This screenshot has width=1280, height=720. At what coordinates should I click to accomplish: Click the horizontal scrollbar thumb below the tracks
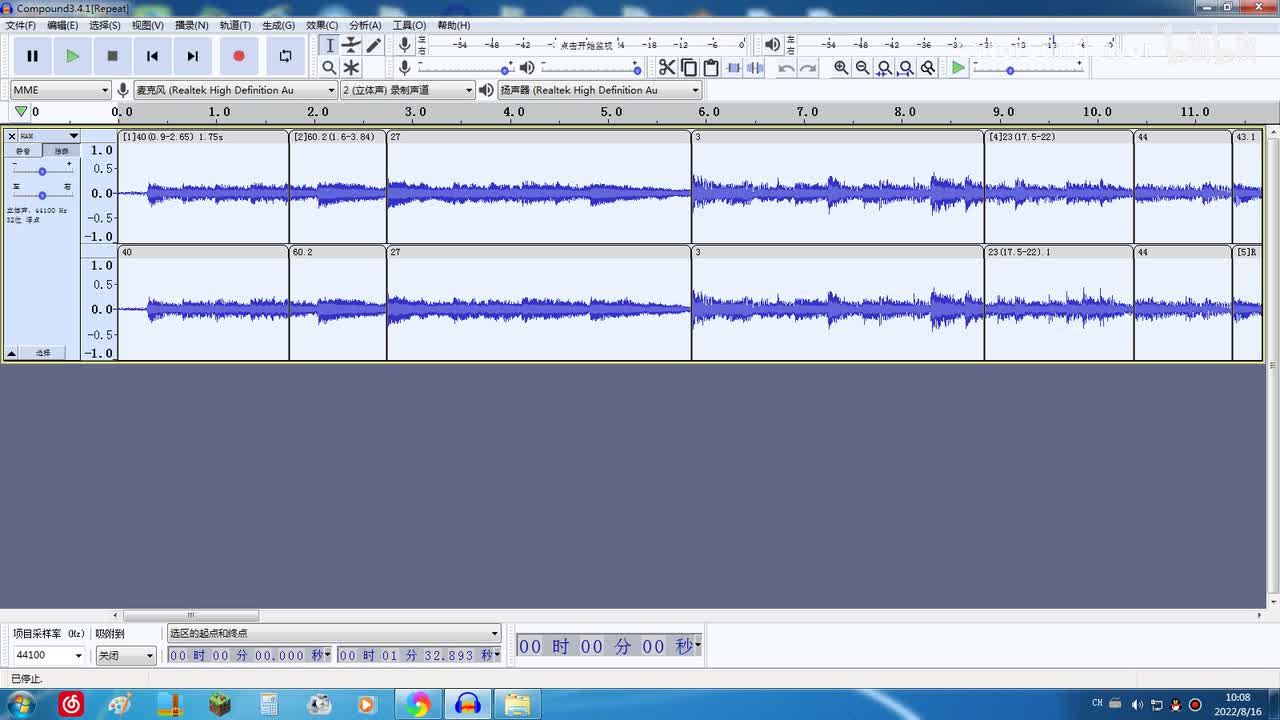190,616
